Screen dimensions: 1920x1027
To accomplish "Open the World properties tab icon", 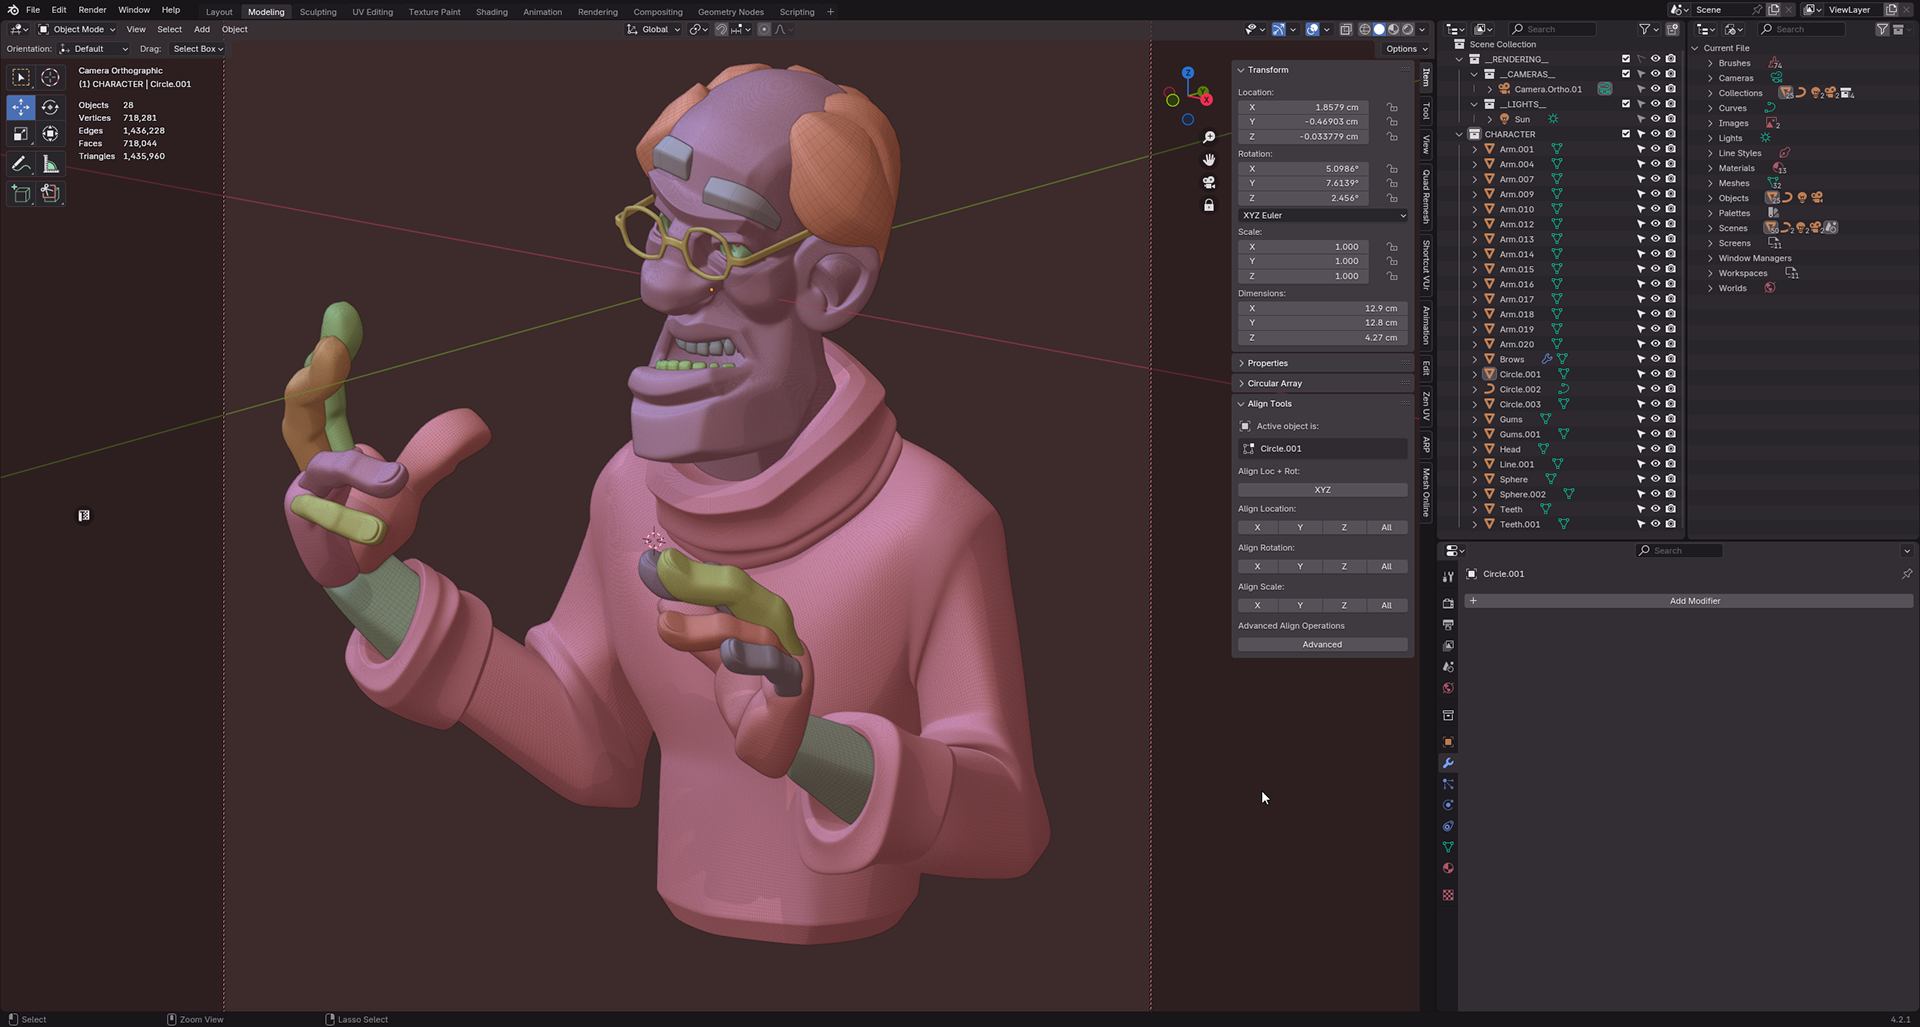I will [1448, 688].
